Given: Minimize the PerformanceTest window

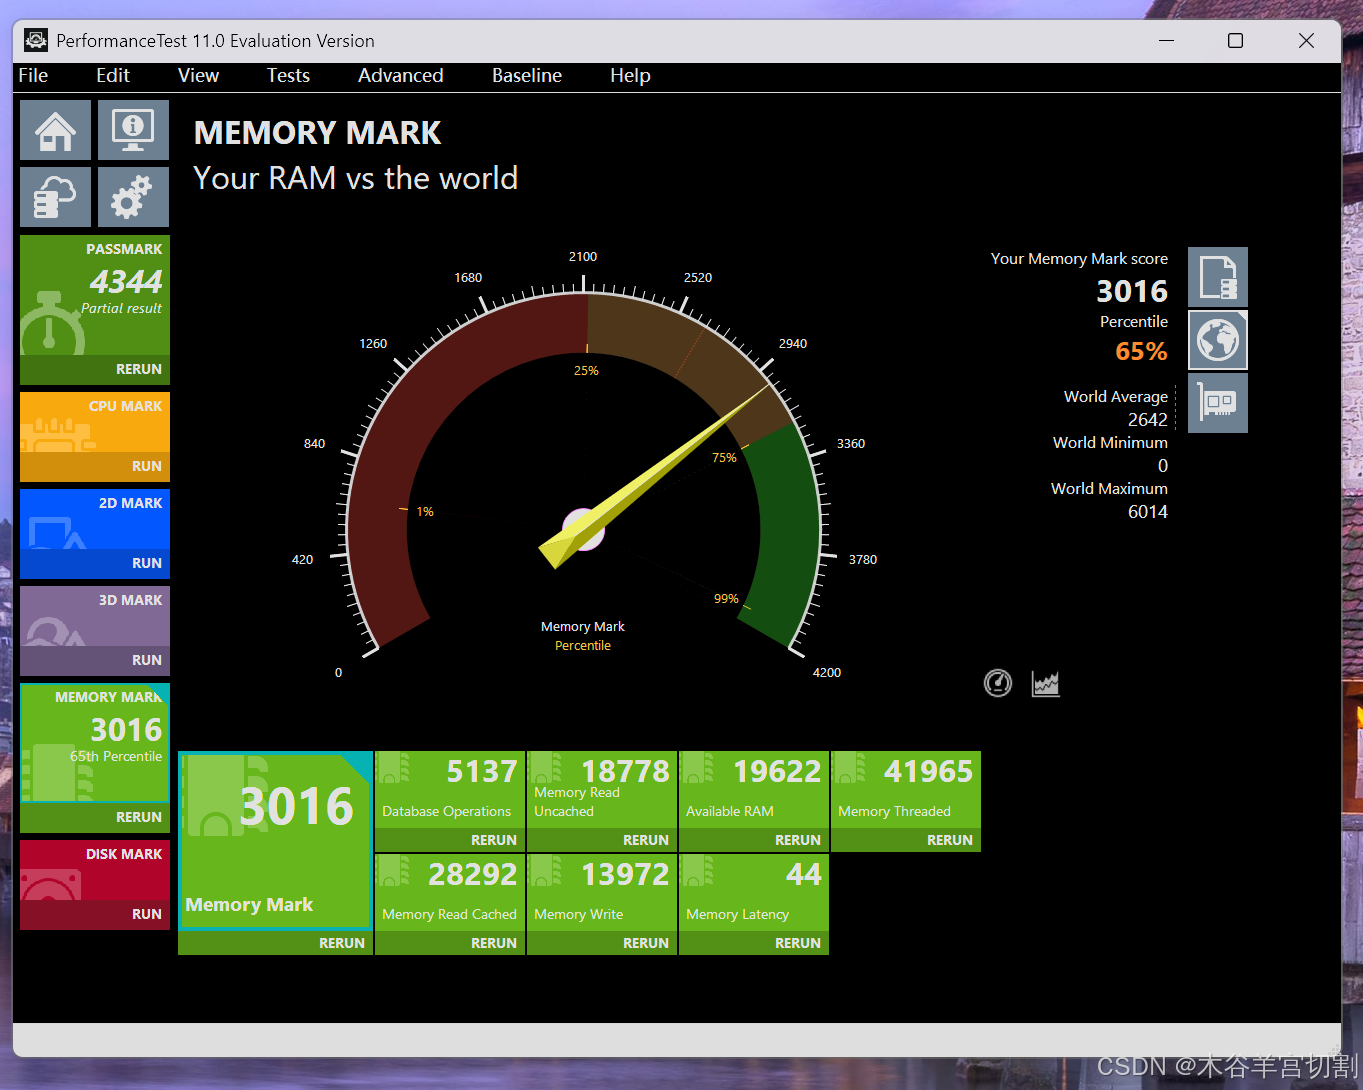Looking at the screenshot, I should [1167, 40].
